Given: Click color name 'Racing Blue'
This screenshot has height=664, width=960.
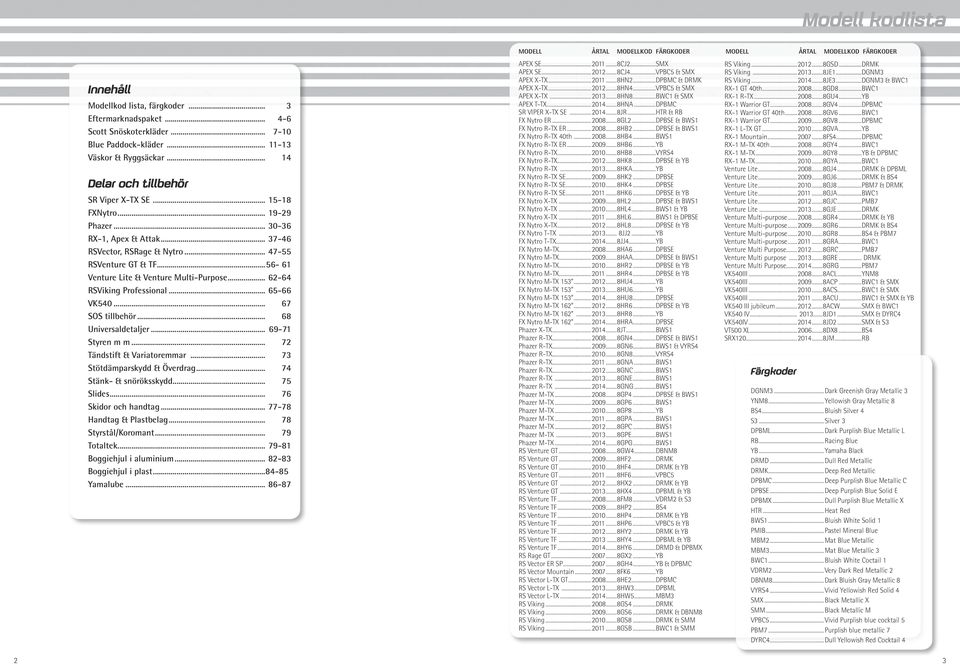Looking at the screenshot, I should click(x=841, y=441).
